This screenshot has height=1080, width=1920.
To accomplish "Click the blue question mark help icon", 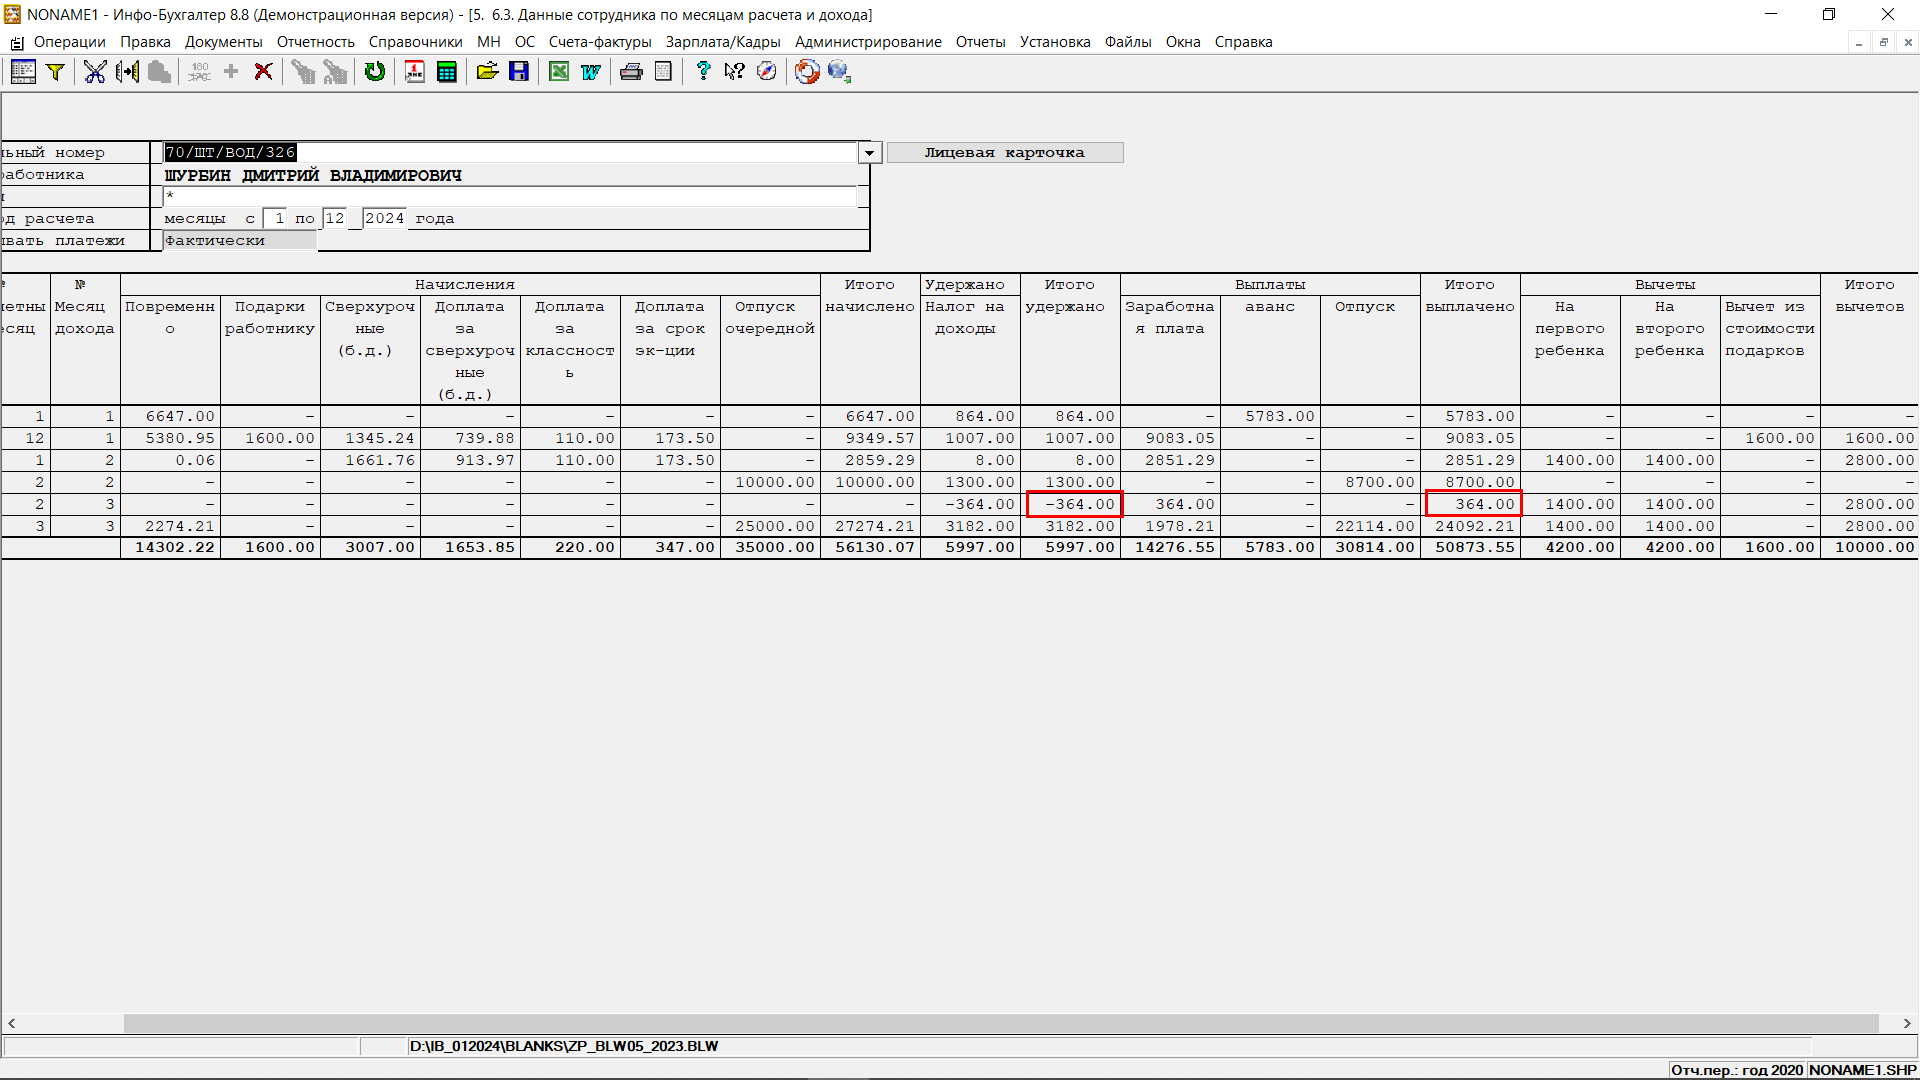I will (x=703, y=72).
